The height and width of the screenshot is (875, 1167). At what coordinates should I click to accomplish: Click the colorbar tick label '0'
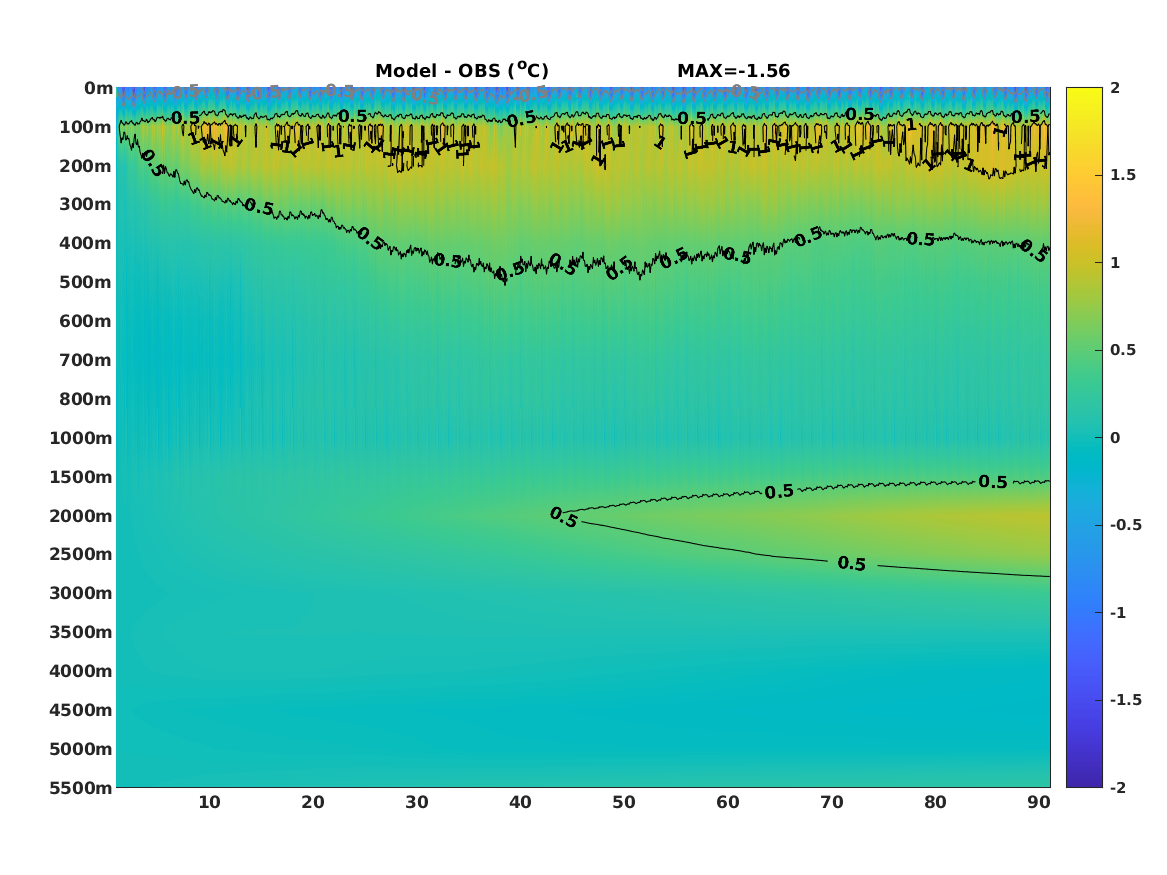[x=1115, y=438]
